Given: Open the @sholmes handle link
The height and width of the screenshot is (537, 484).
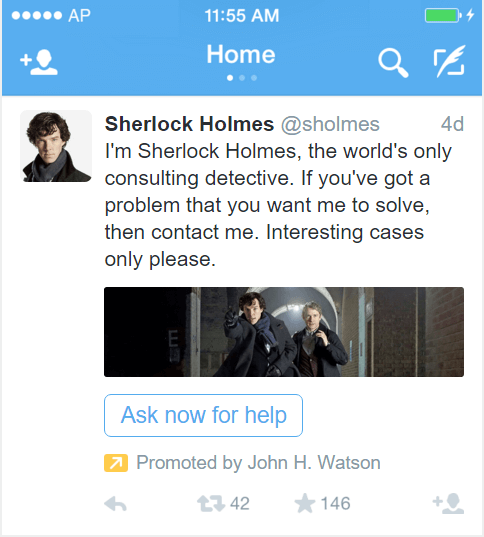Looking at the screenshot, I should 330,124.
